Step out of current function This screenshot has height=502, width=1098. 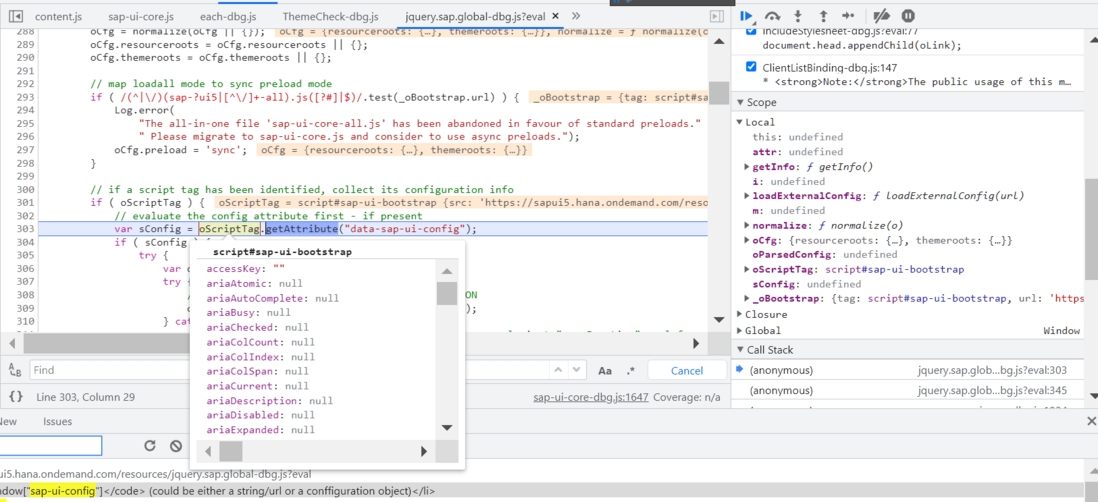(823, 15)
